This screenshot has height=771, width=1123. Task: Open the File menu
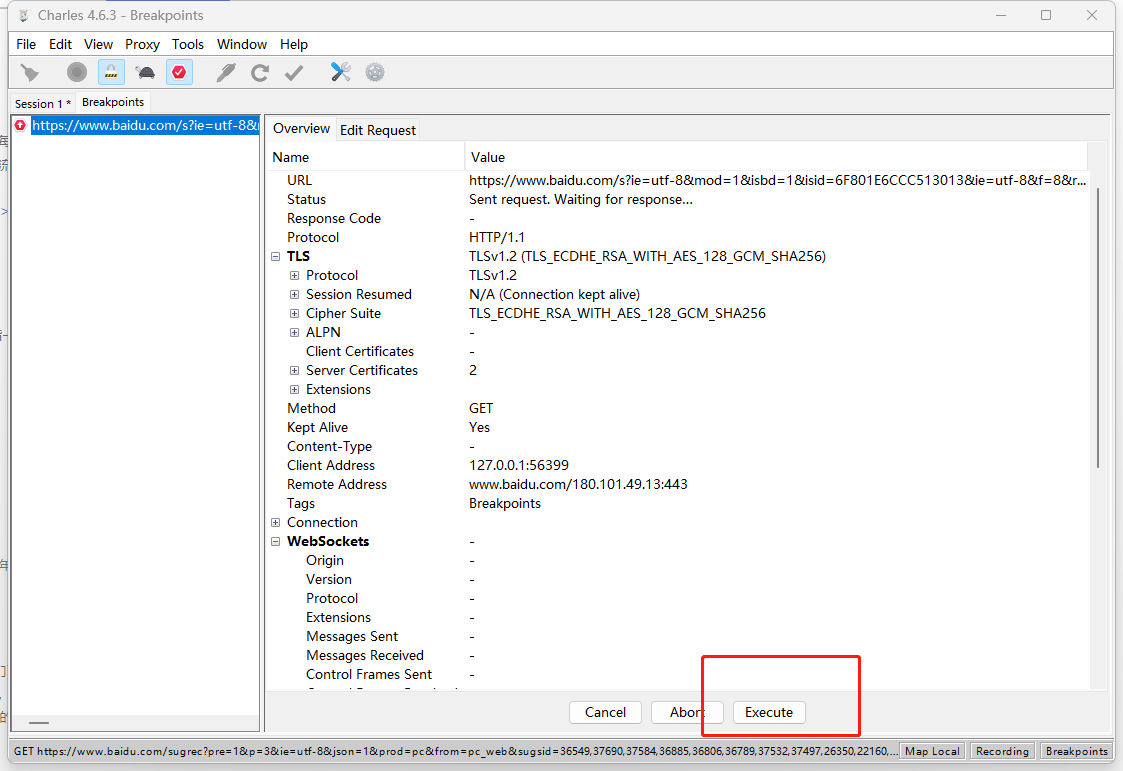26,44
